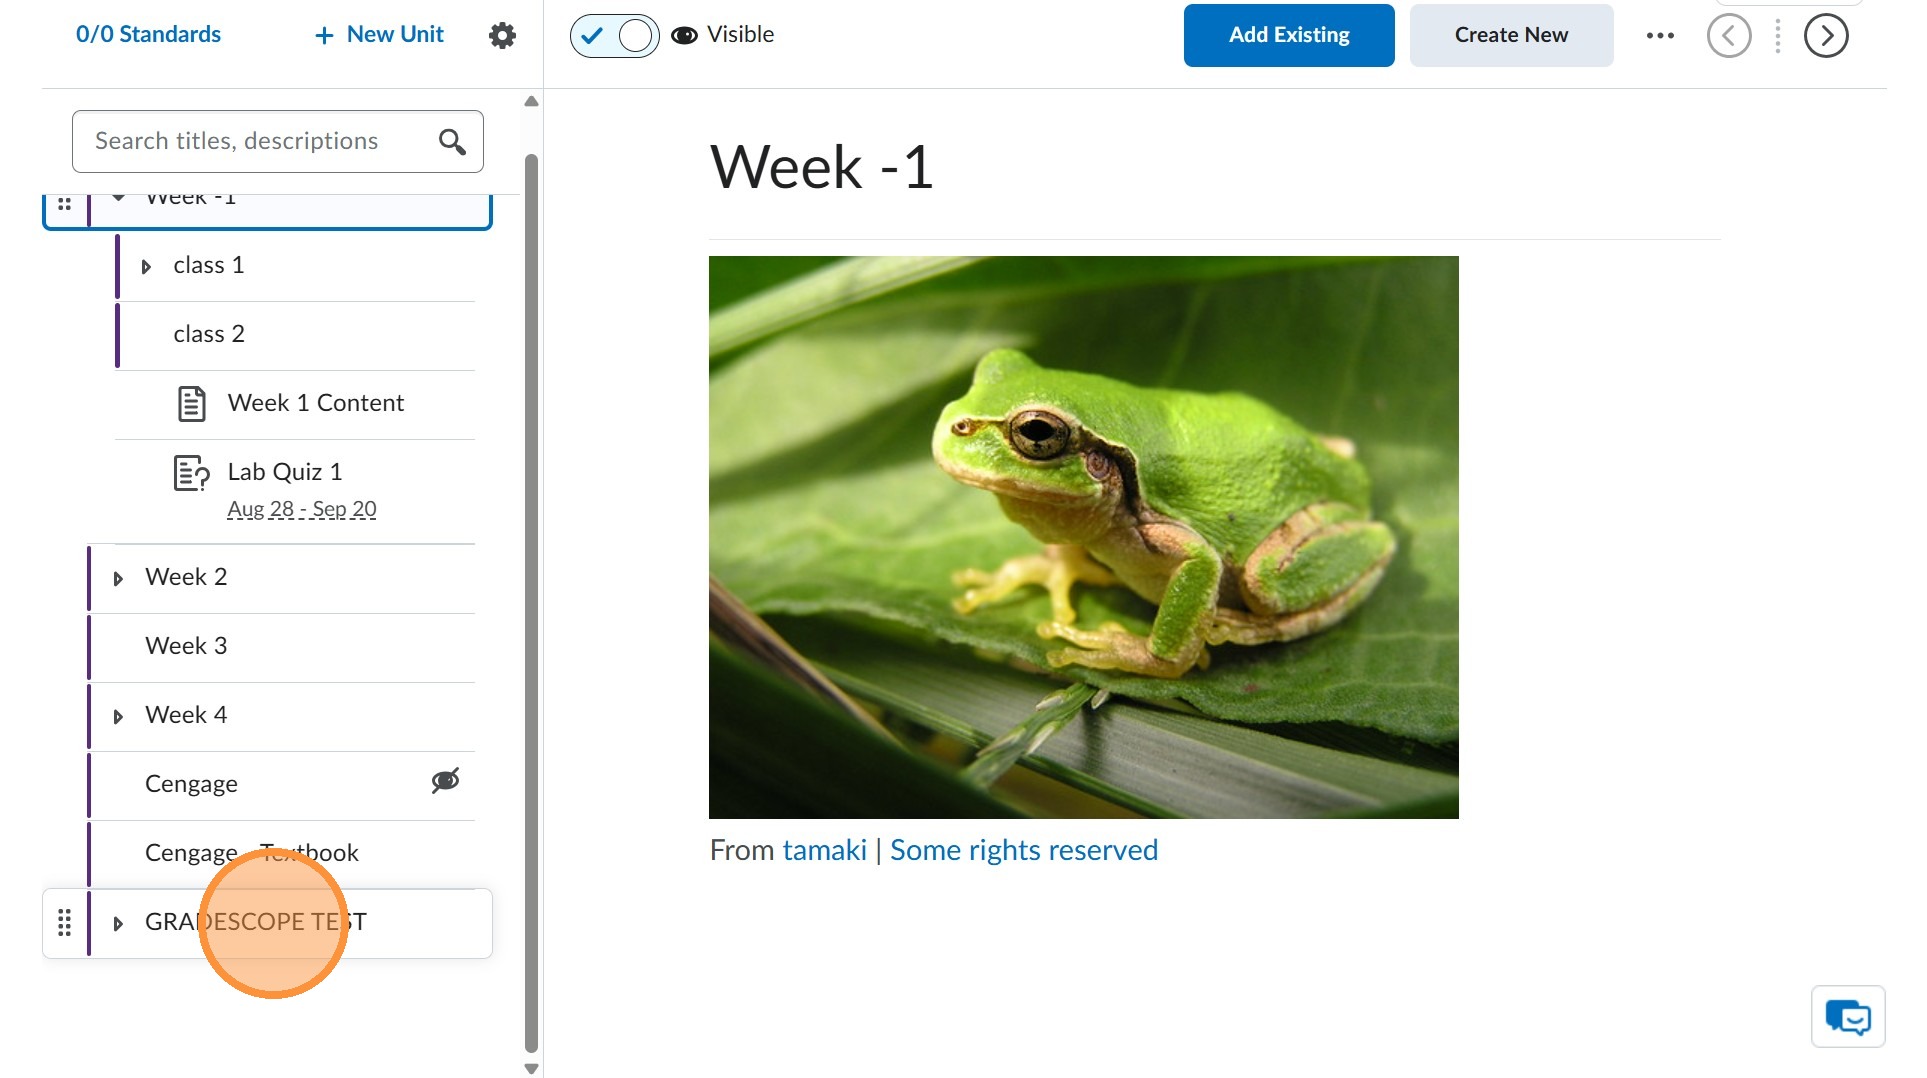The width and height of the screenshot is (1927, 1078).
Task: Select Week 3 in the content tree
Action: point(186,646)
